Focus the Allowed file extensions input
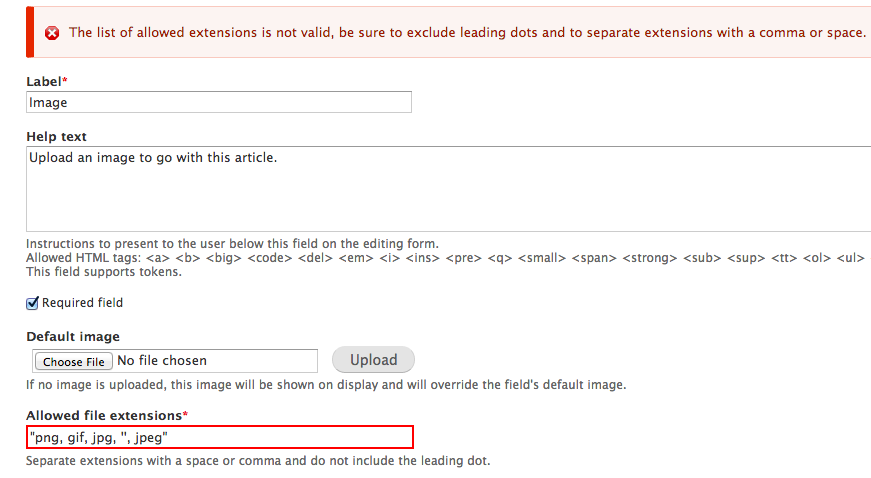Image resolution: width=871 pixels, height=478 pixels. tap(219, 437)
